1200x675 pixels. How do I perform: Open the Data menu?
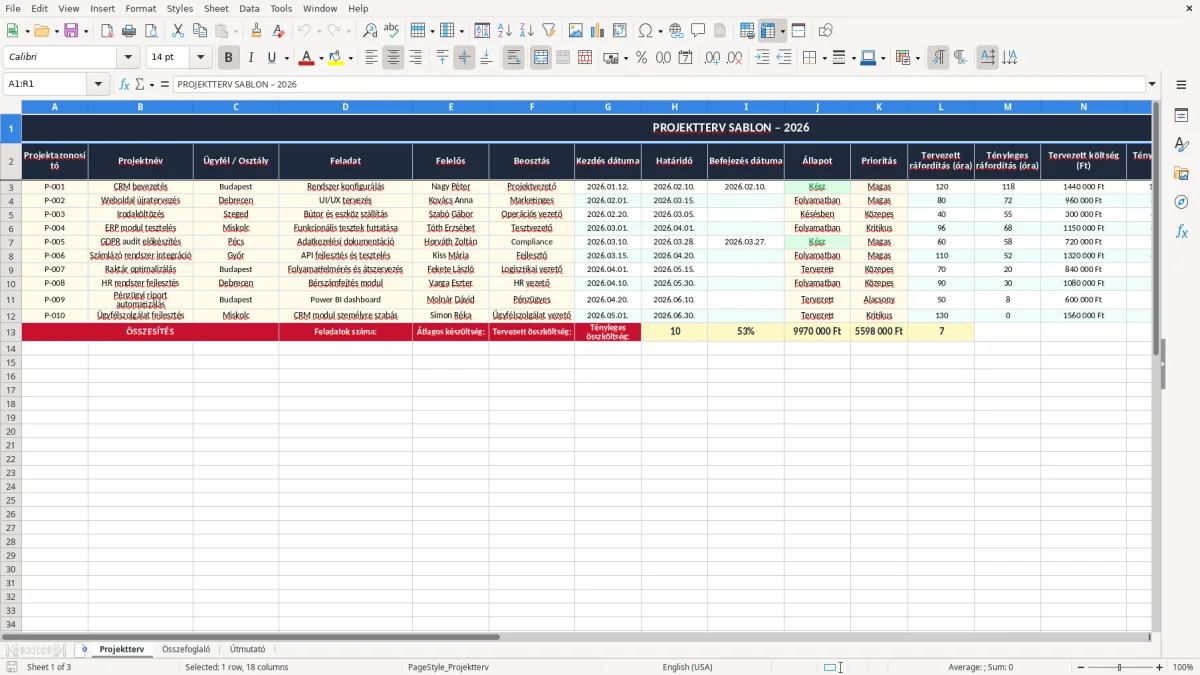pyautogui.click(x=249, y=8)
